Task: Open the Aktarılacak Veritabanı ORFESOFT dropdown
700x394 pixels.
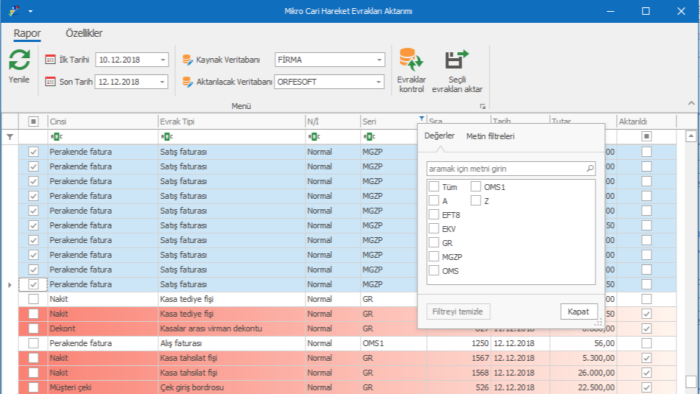Action: point(379,82)
